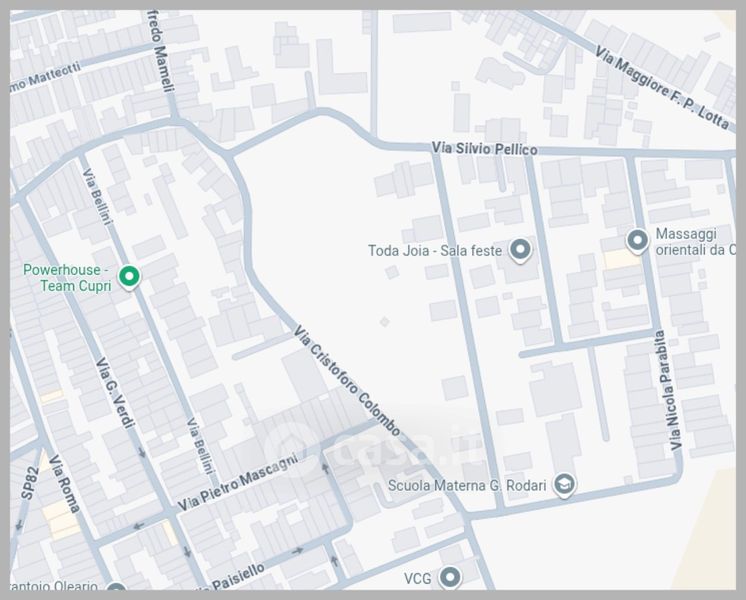Click the green Powerhouse - Team Cupri pin
Image resolution: width=746 pixels, height=600 pixels.
coord(128,277)
